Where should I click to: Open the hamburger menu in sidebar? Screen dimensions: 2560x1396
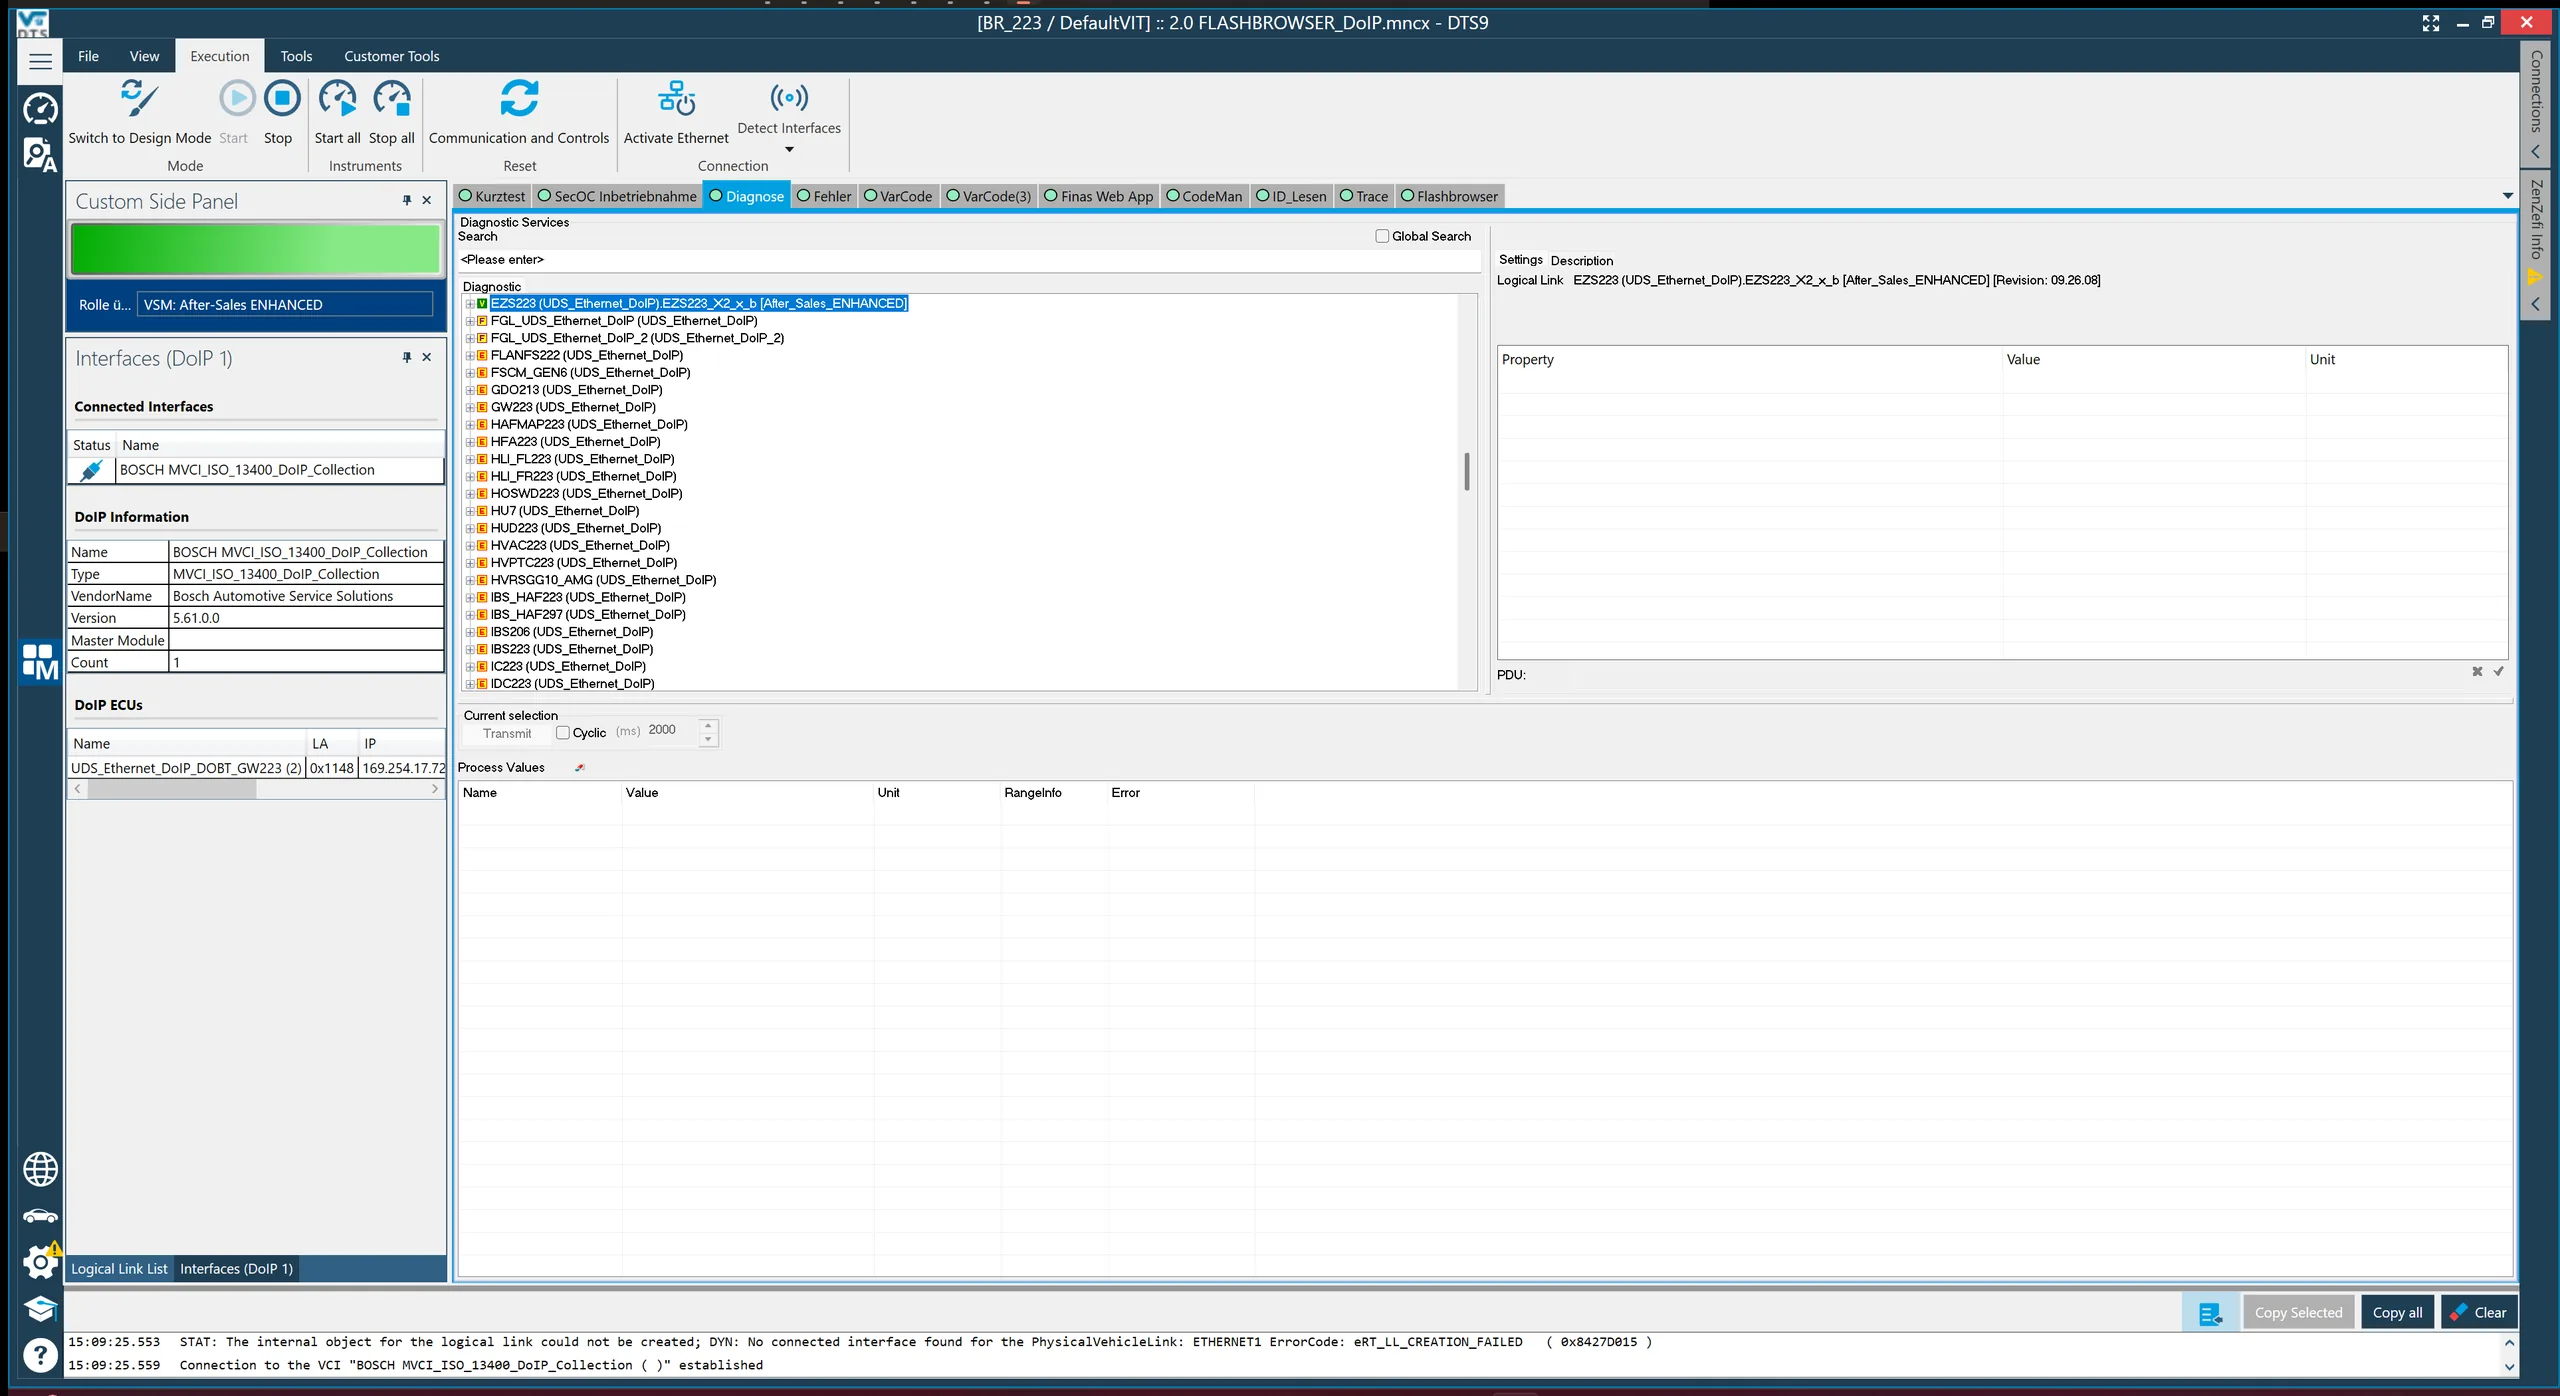pos(40,62)
